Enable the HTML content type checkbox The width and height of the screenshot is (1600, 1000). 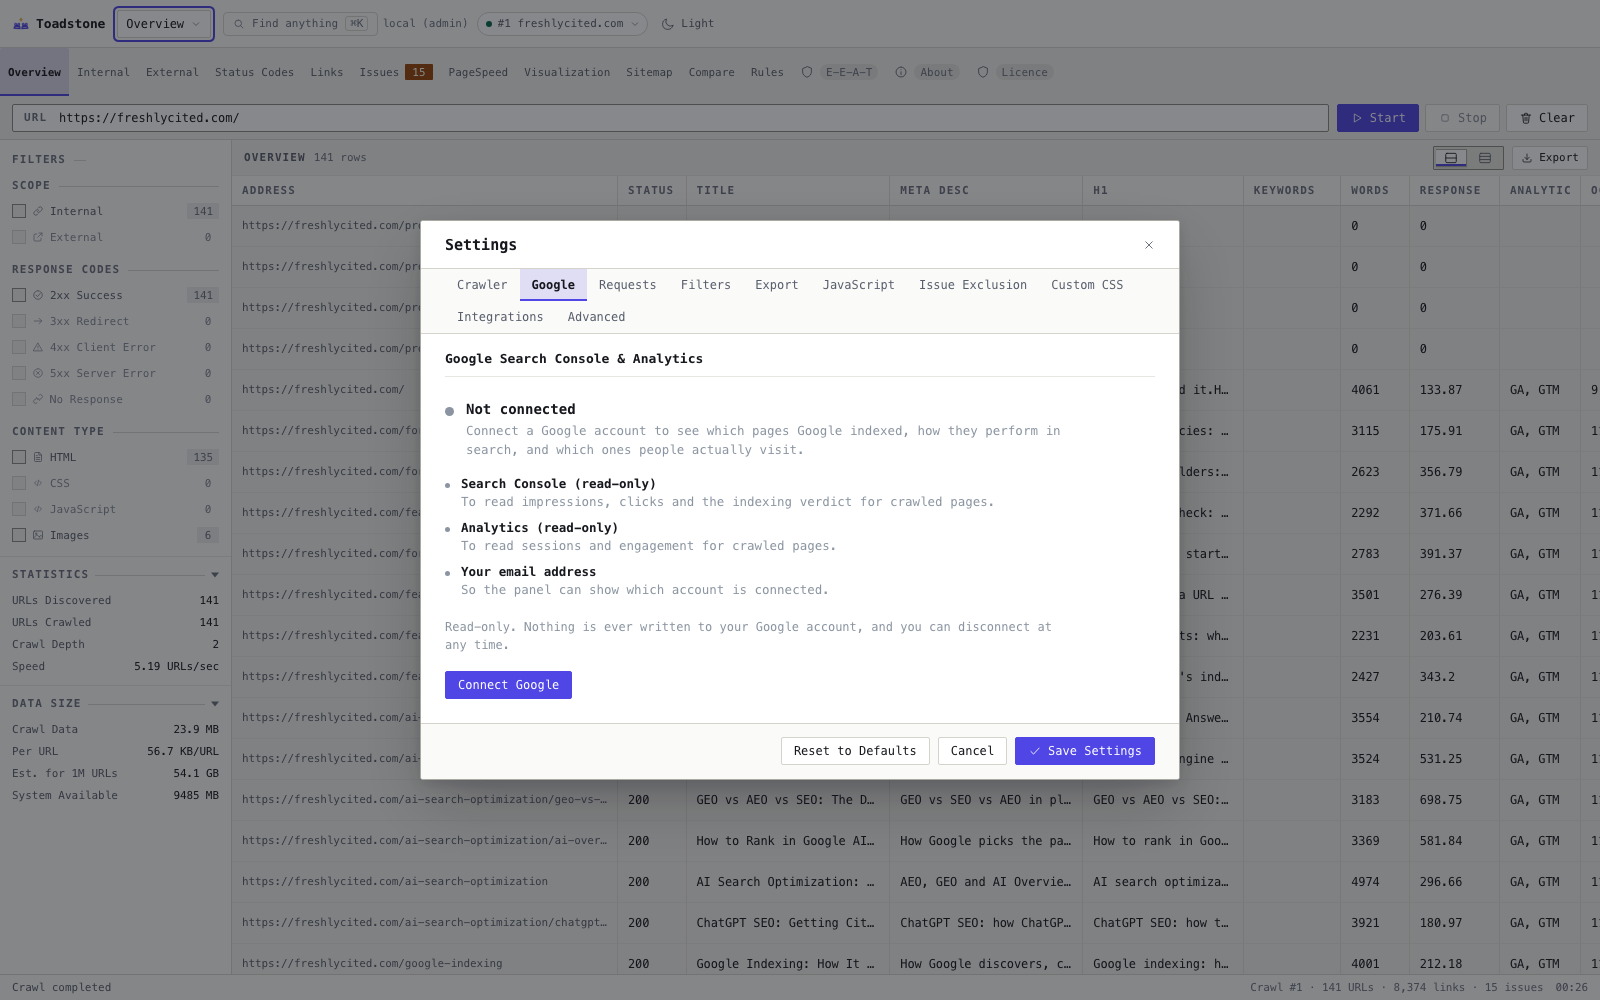coord(19,457)
